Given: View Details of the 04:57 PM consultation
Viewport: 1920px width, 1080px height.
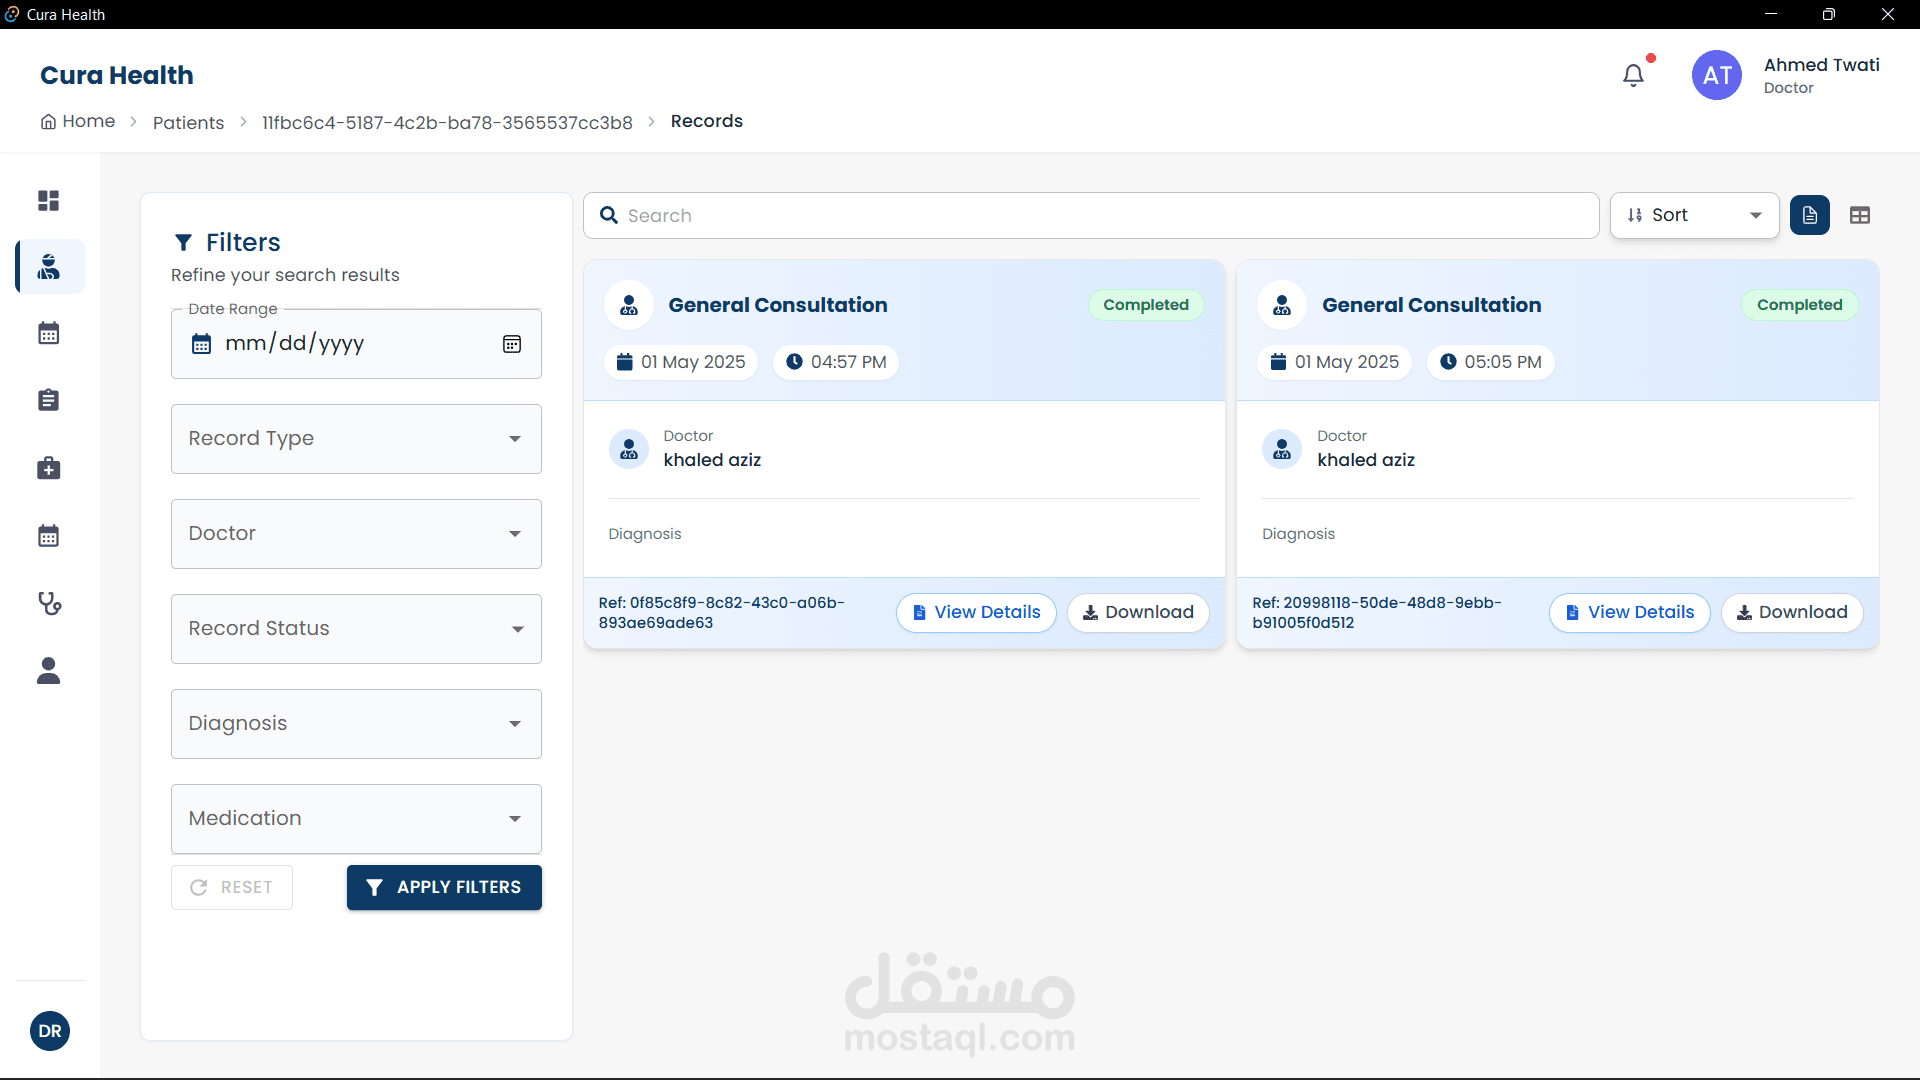Looking at the screenshot, I should click(976, 612).
